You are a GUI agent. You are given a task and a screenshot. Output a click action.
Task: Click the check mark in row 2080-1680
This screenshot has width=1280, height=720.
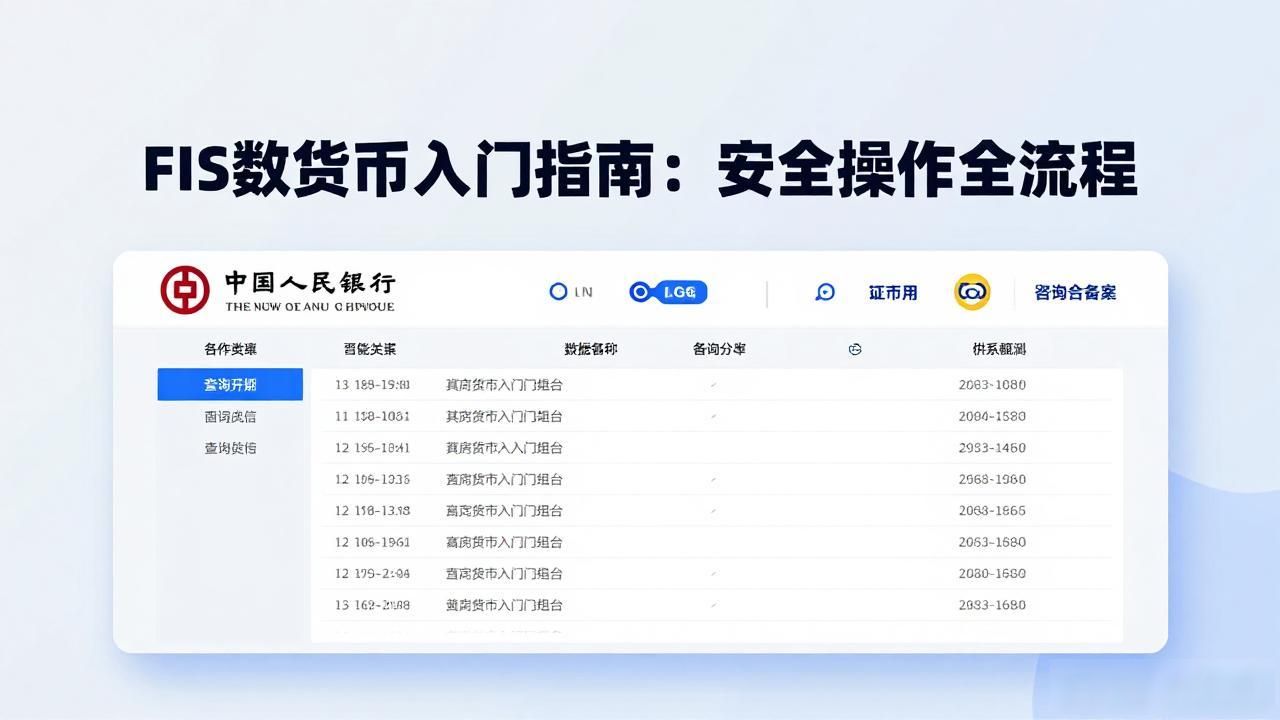point(713,574)
